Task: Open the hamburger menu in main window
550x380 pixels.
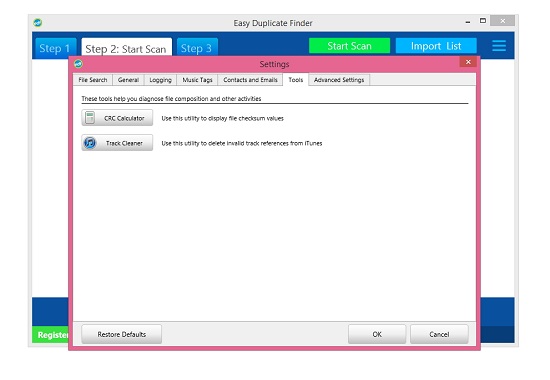Action: pyautogui.click(x=499, y=46)
